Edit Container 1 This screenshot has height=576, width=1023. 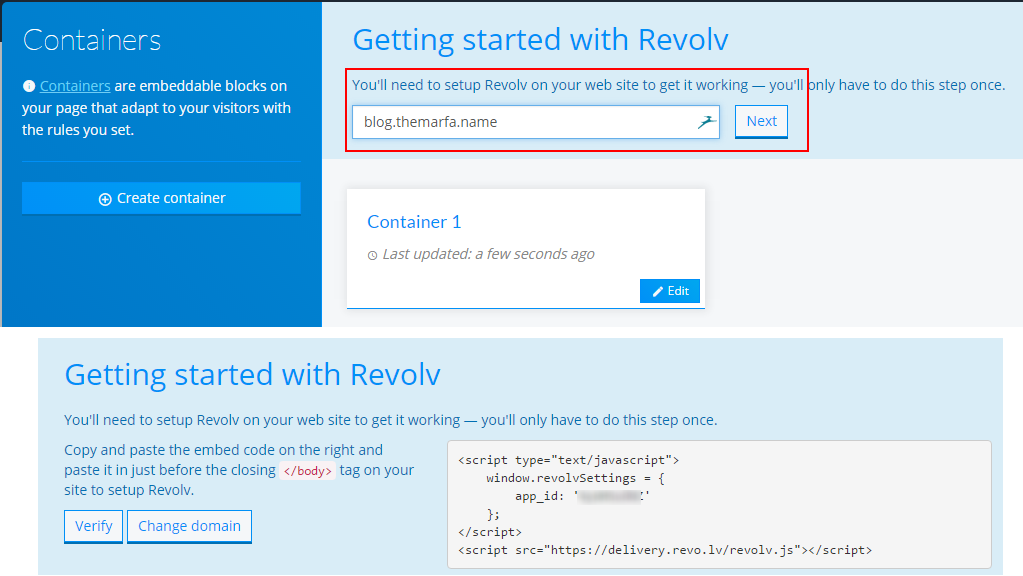pyautogui.click(x=669, y=290)
